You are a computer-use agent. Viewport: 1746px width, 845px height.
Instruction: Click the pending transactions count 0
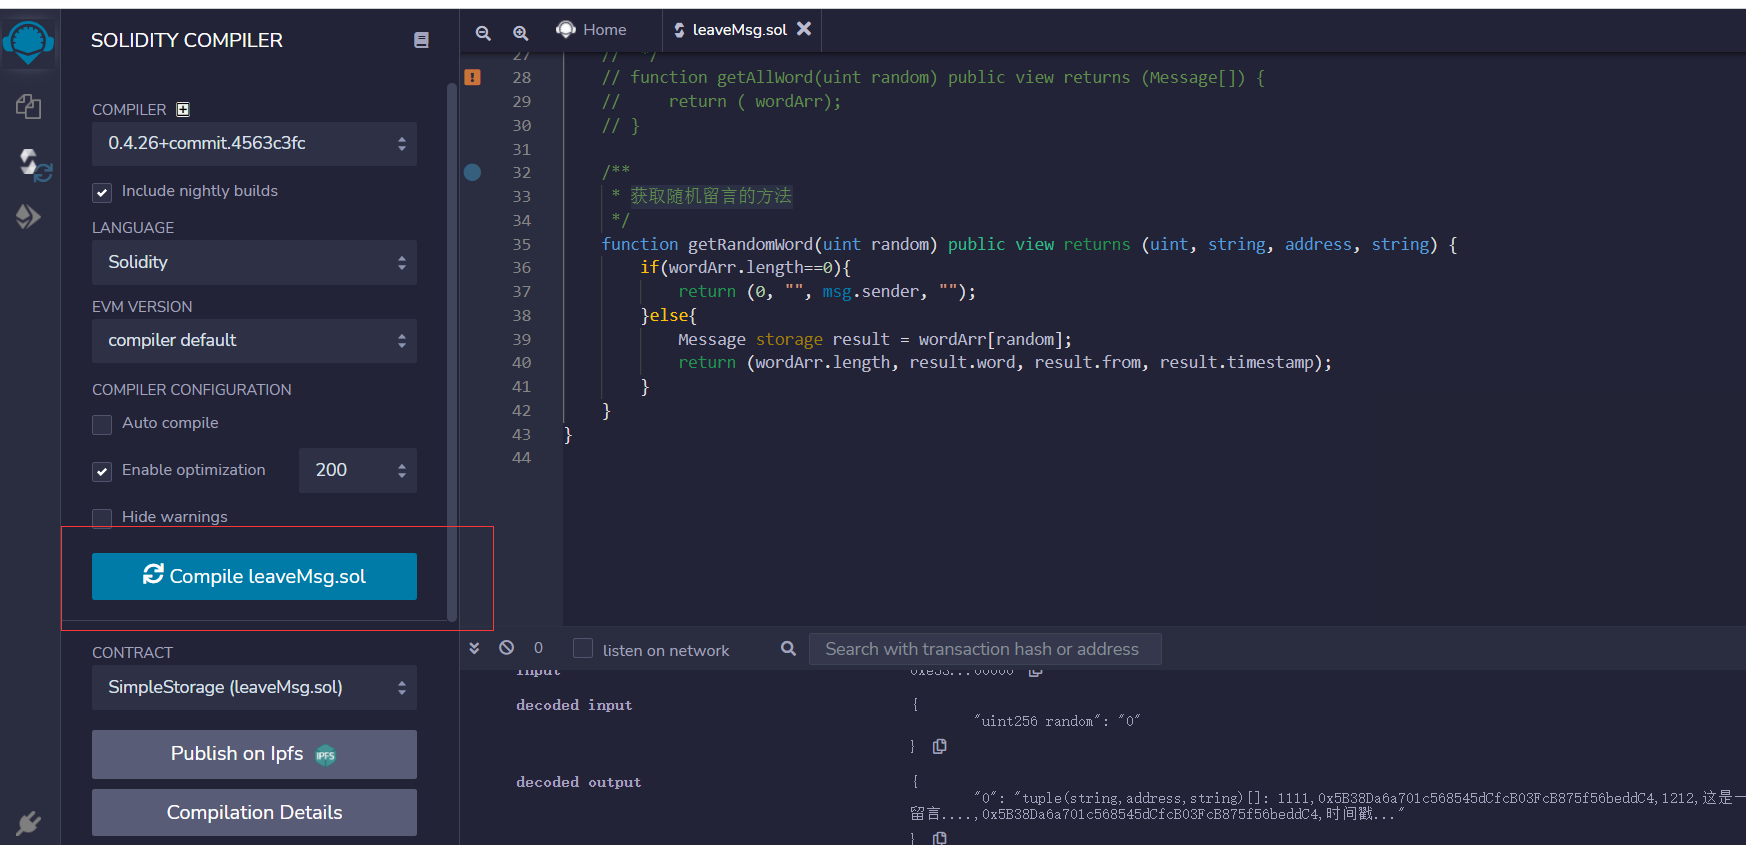[x=538, y=648]
